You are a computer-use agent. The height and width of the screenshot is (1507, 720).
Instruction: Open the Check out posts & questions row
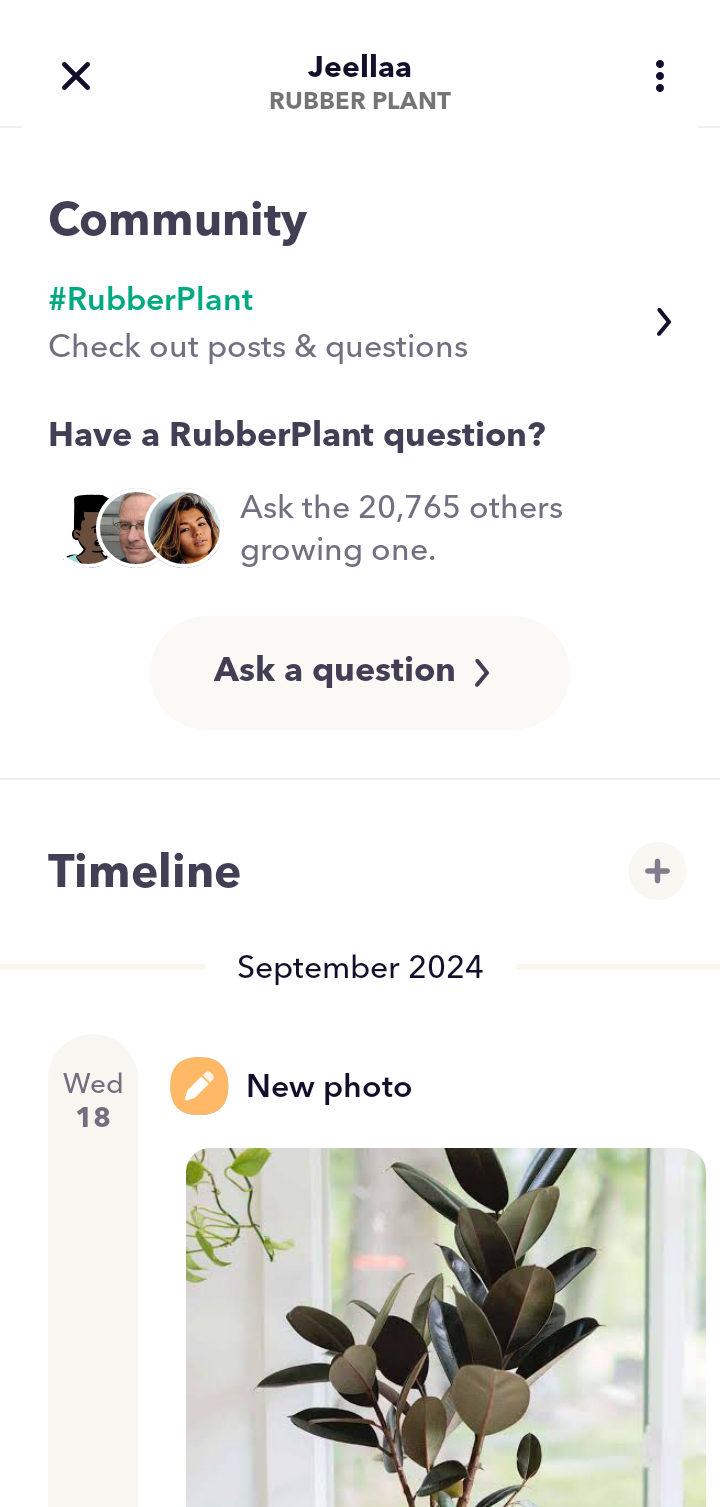pyautogui.click(x=360, y=322)
